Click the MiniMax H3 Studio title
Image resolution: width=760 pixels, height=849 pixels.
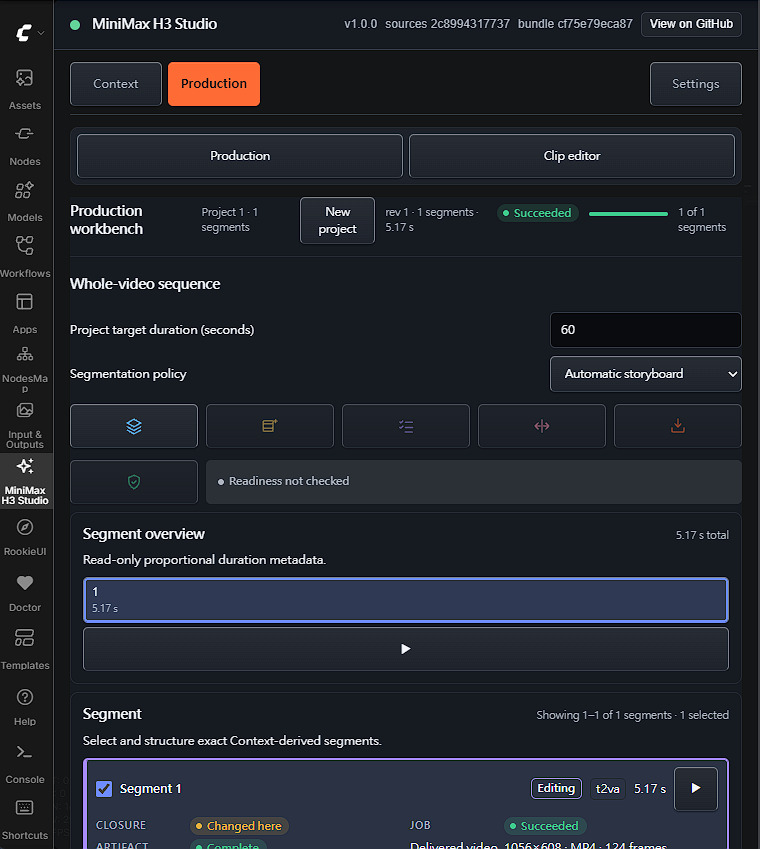[x=154, y=24]
